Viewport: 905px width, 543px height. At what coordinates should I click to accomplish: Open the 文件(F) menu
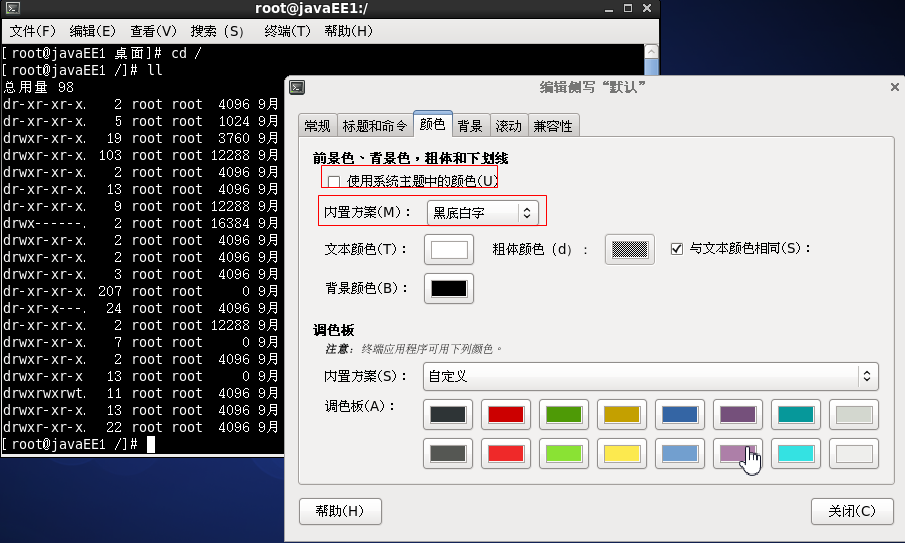[x=33, y=31]
